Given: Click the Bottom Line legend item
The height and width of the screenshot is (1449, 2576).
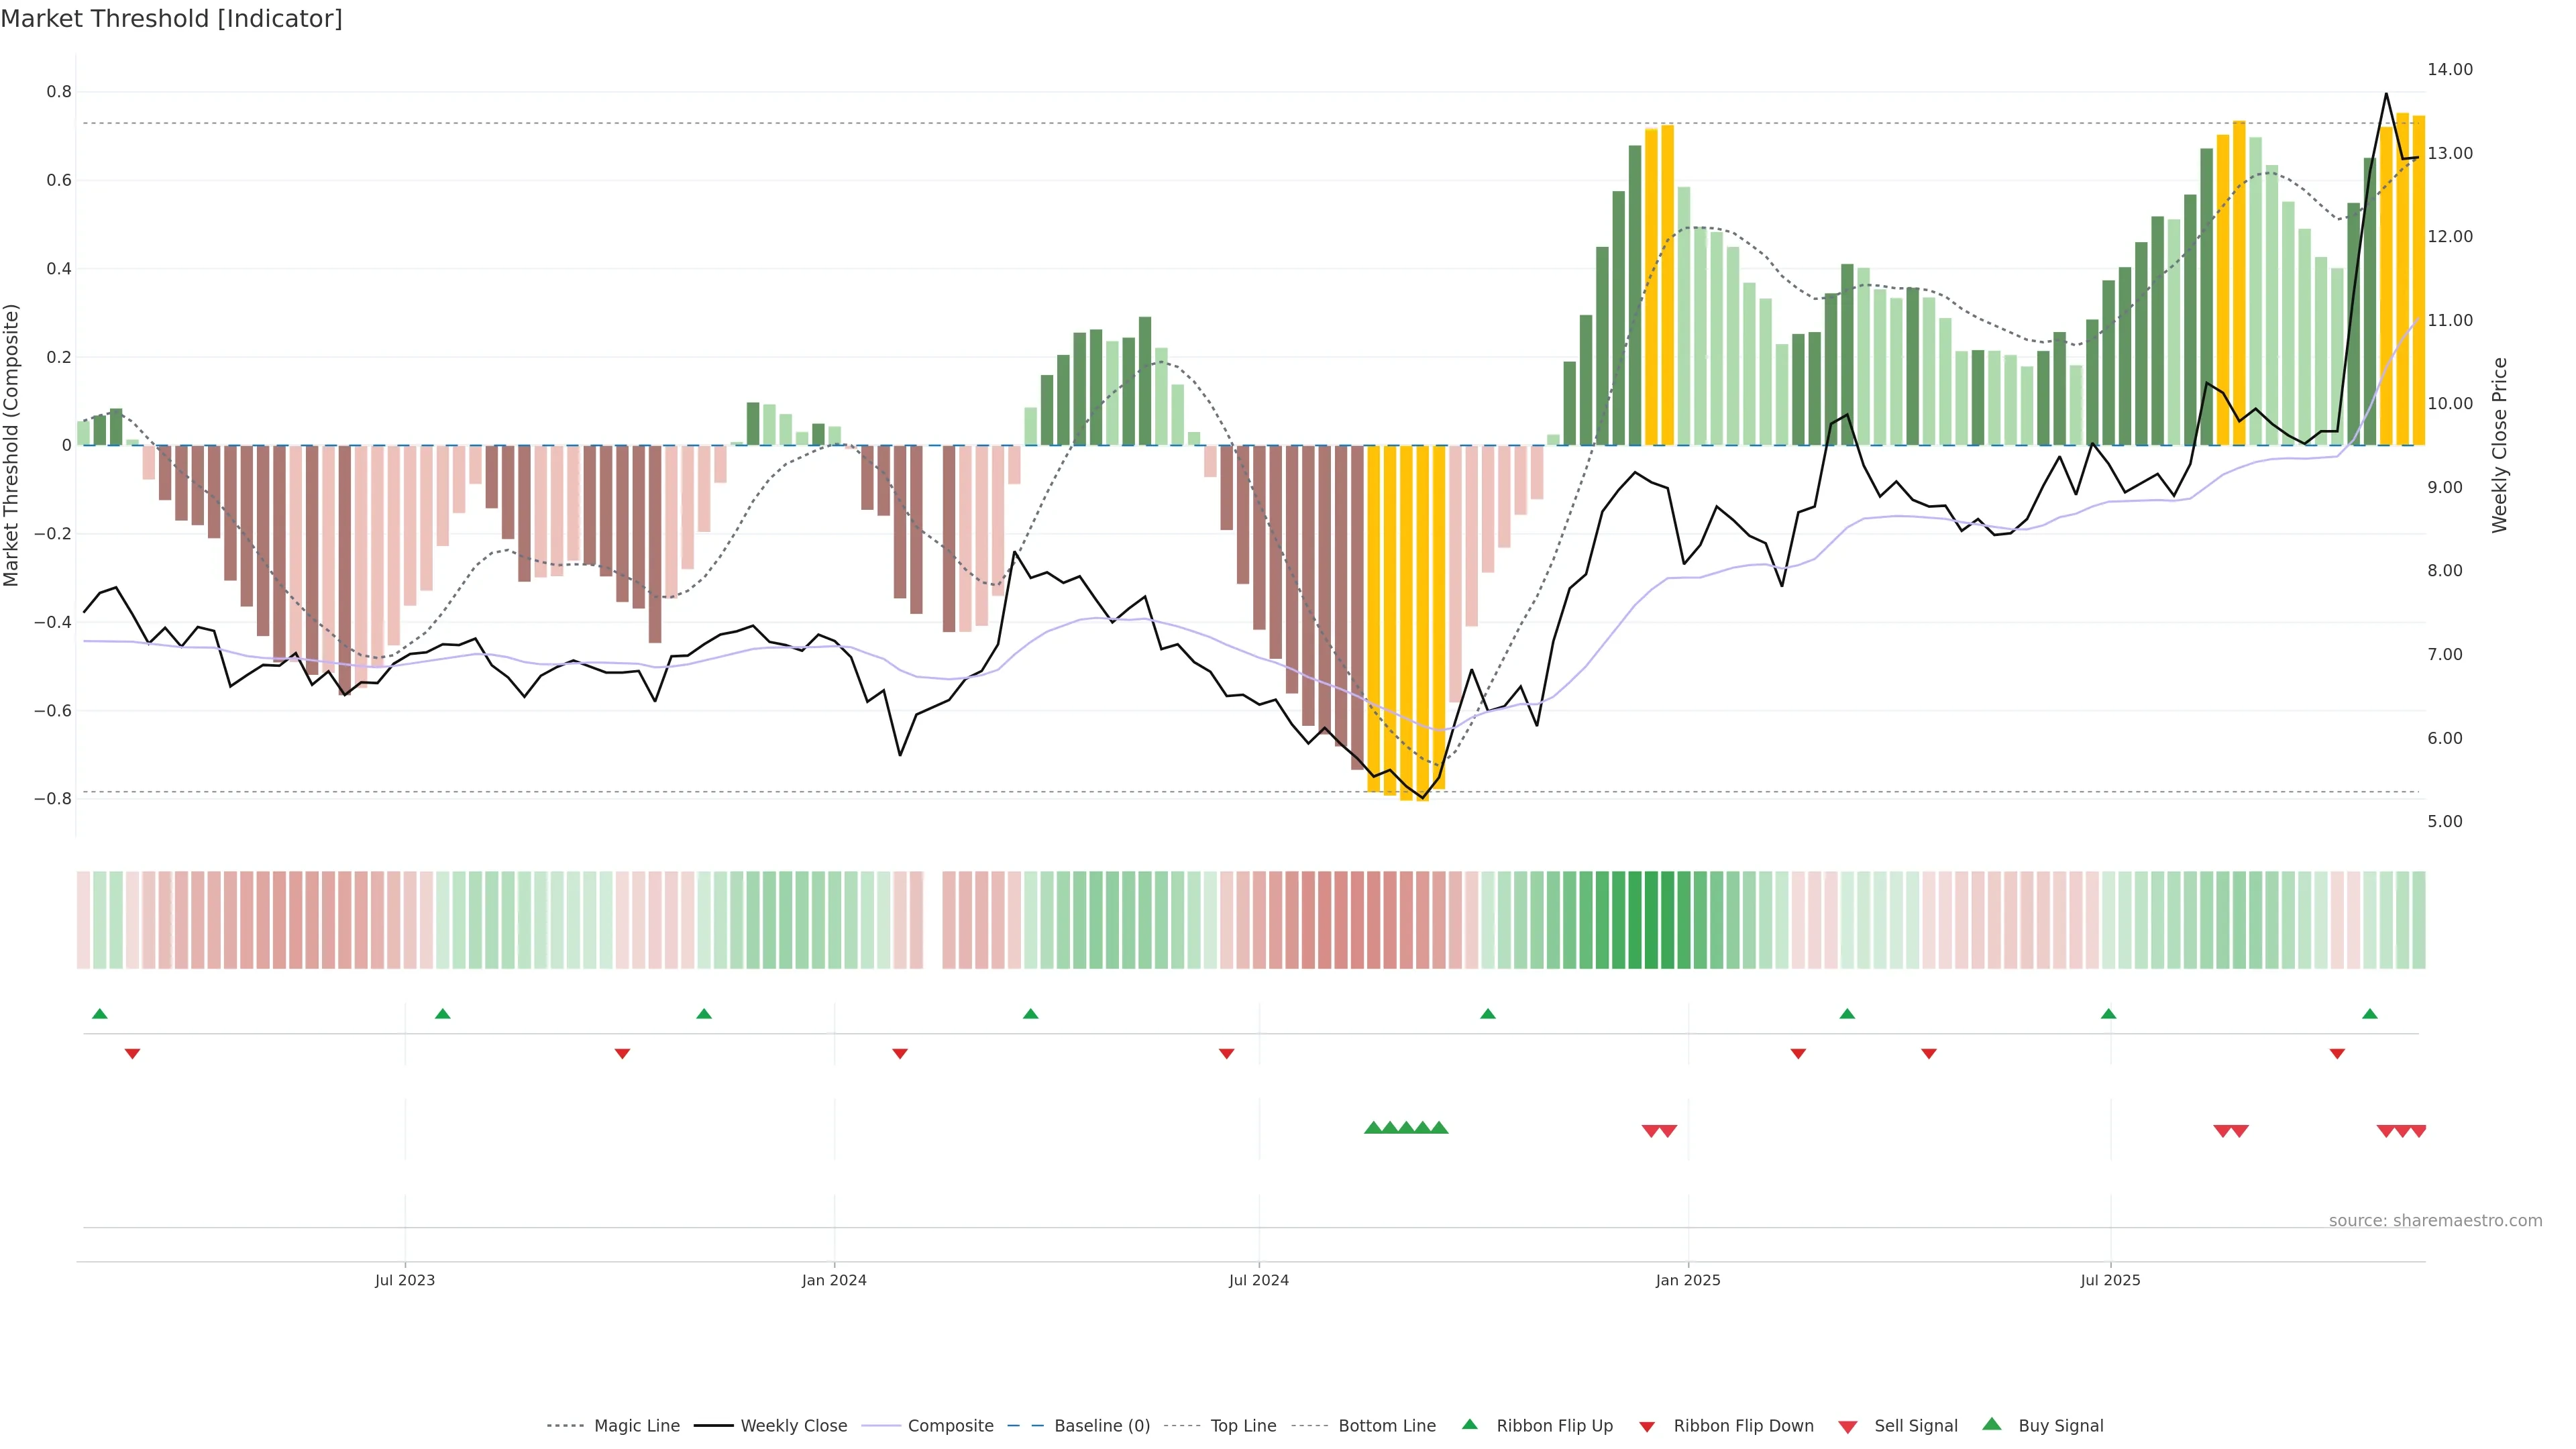Looking at the screenshot, I should click(x=1386, y=1426).
